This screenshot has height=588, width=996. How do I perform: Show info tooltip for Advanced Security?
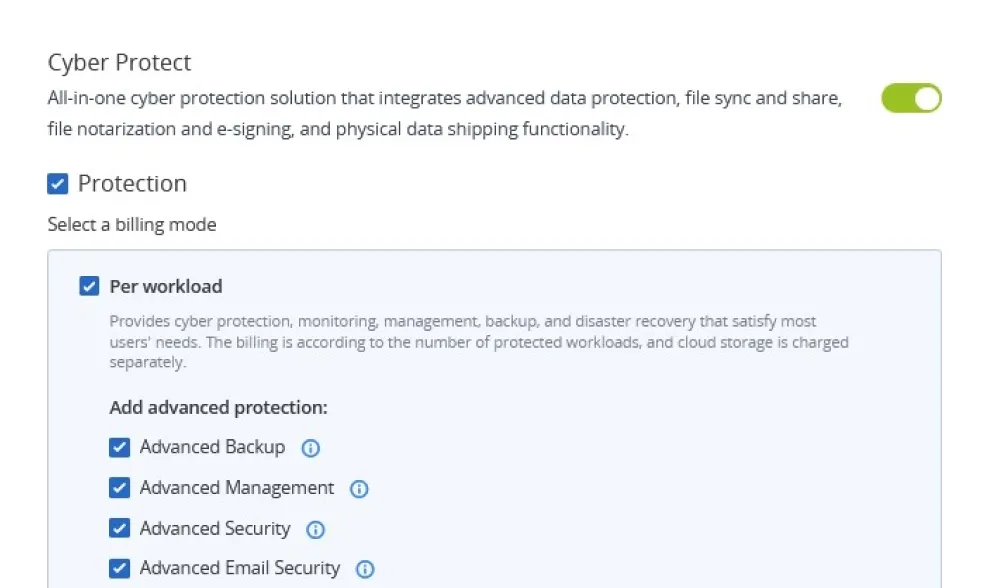coord(316,530)
